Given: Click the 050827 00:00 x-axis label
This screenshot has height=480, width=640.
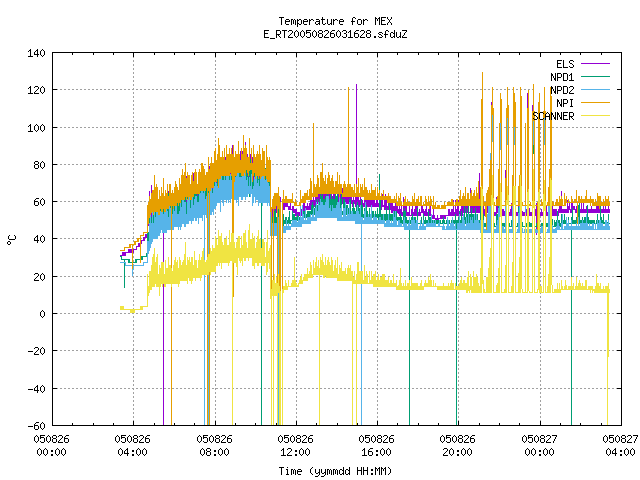Looking at the screenshot, I should [540, 446].
